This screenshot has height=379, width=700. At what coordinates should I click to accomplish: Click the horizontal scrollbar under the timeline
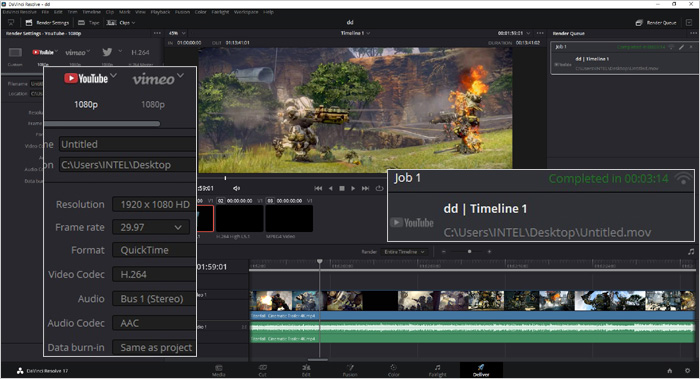coord(318,359)
